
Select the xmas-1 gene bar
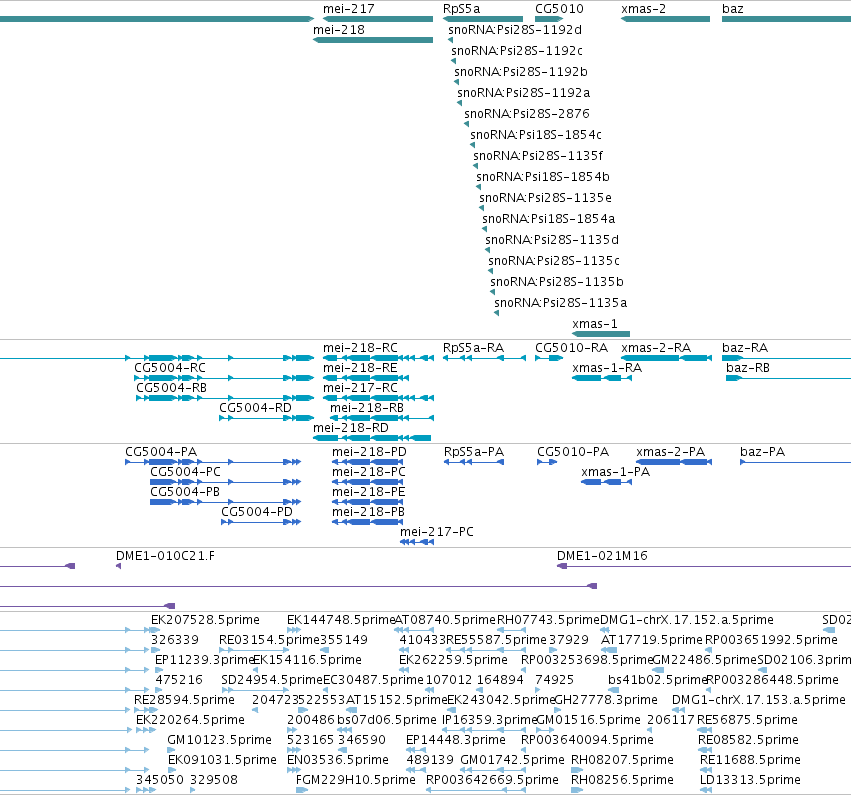(x=601, y=334)
